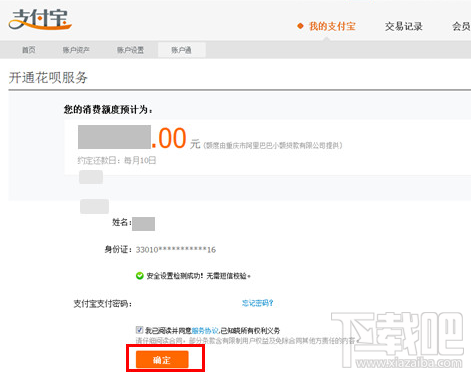Screen dimensions: 471x373
Task: Click the gray masked 姓名 value box
Action: (143, 224)
